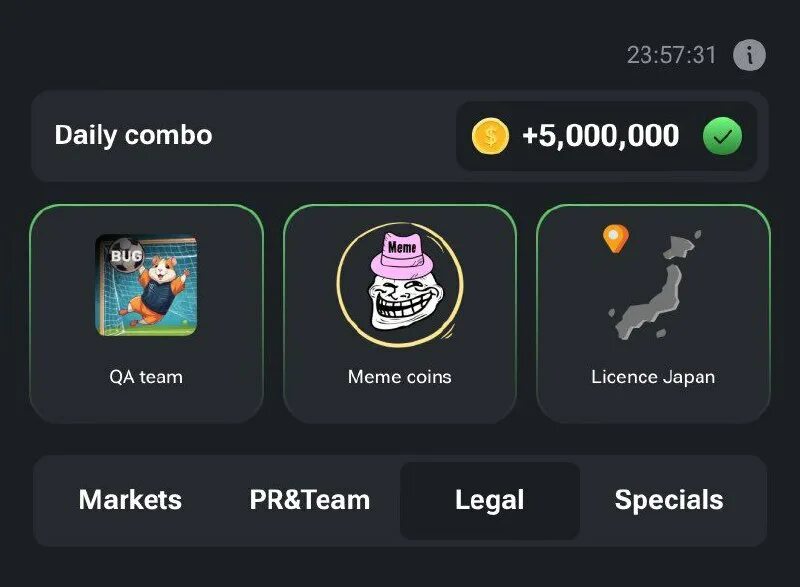This screenshot has height=587, width=800.
Task: Open the info icon next to timer
Action: pos(749,55)
